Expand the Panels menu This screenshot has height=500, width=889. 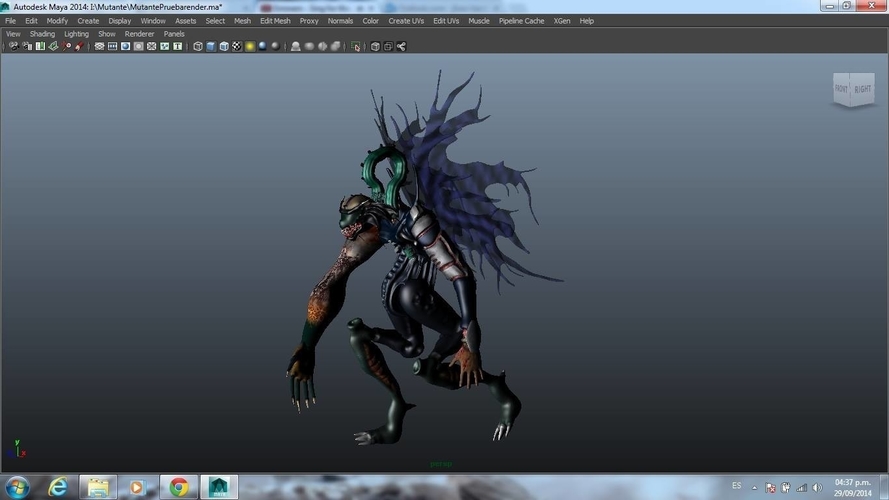point(174,34)
